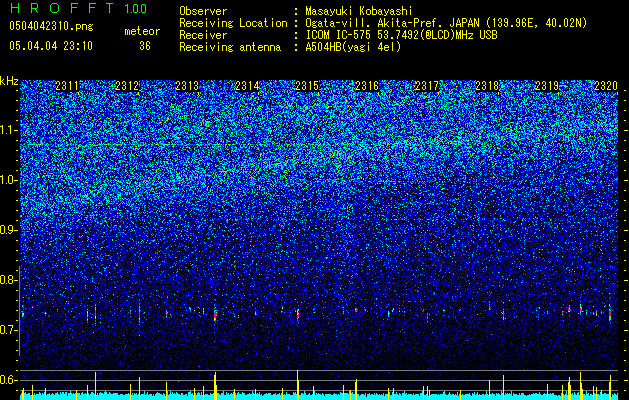Viewport: 629px width, 400px height.
Task: Click the meteor count value 36
Action: coord(145,46)
